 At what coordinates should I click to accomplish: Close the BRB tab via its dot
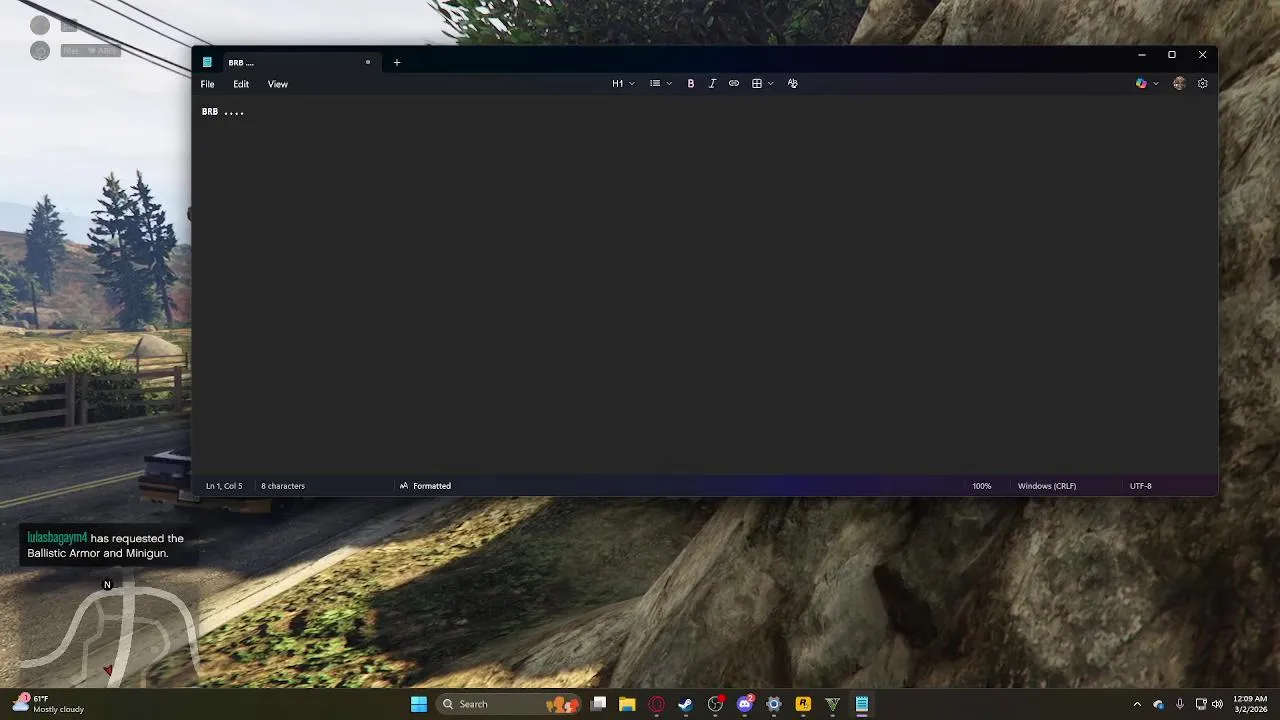368,63
